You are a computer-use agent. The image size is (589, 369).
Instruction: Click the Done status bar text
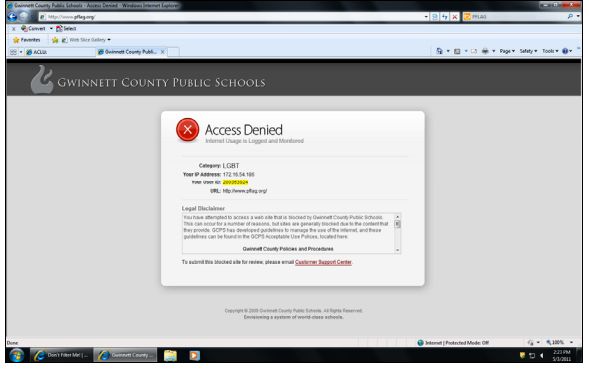click(12, 343)
